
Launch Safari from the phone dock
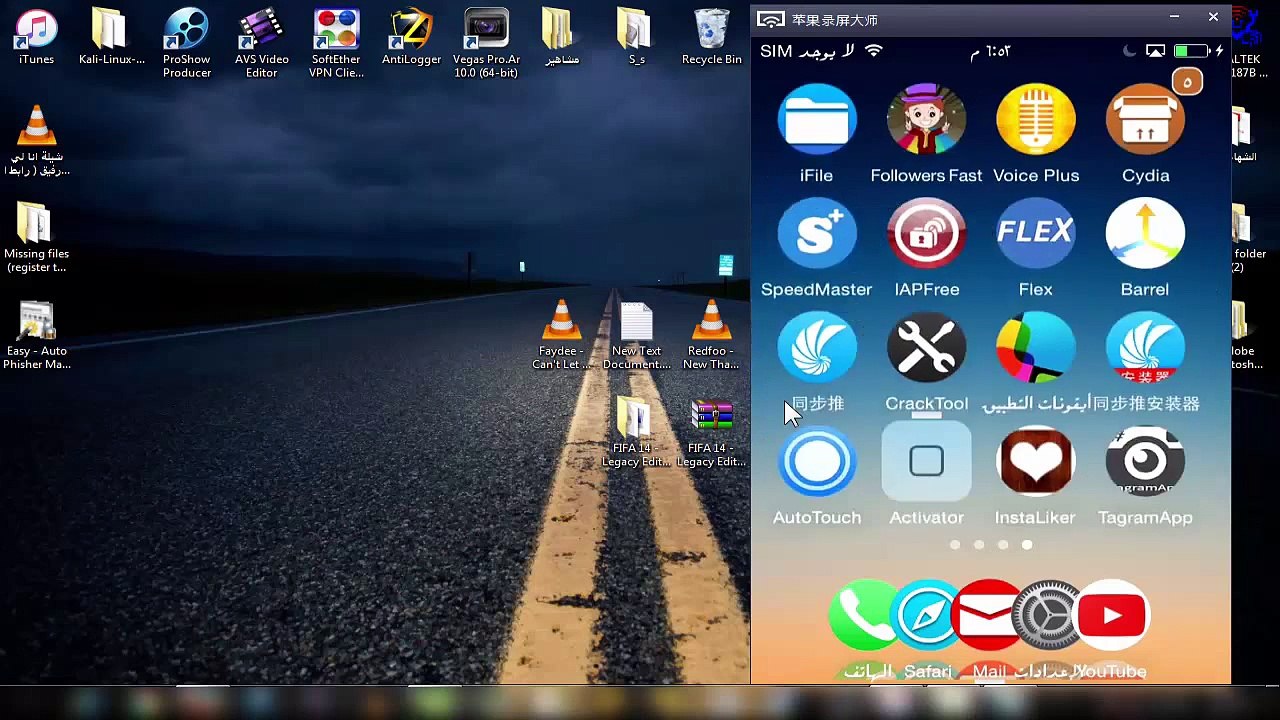click(x=927, y=616)
